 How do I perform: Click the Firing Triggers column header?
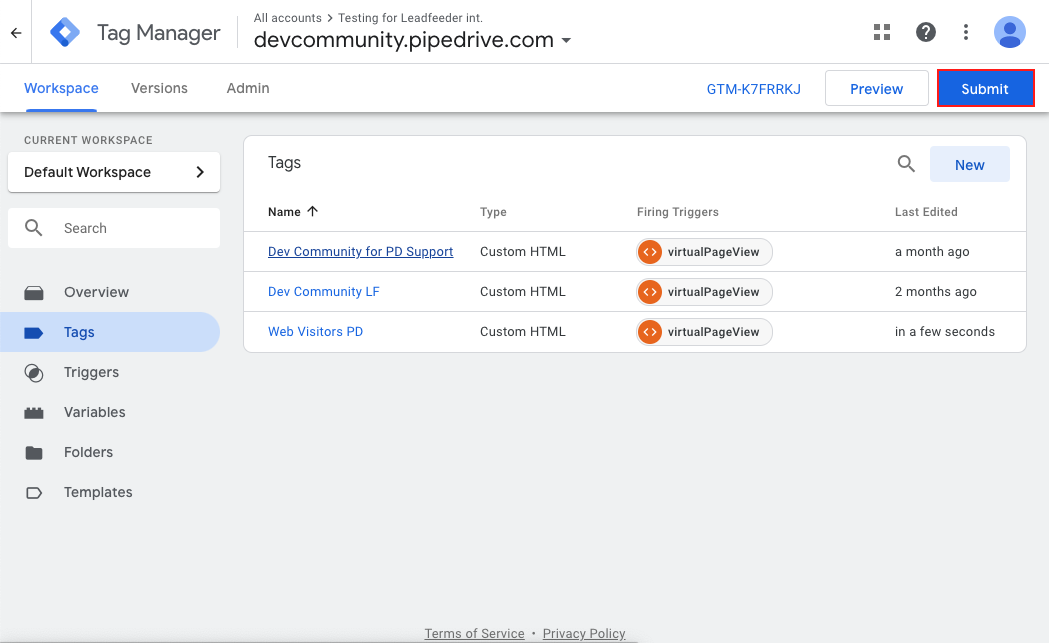(678, 212)
